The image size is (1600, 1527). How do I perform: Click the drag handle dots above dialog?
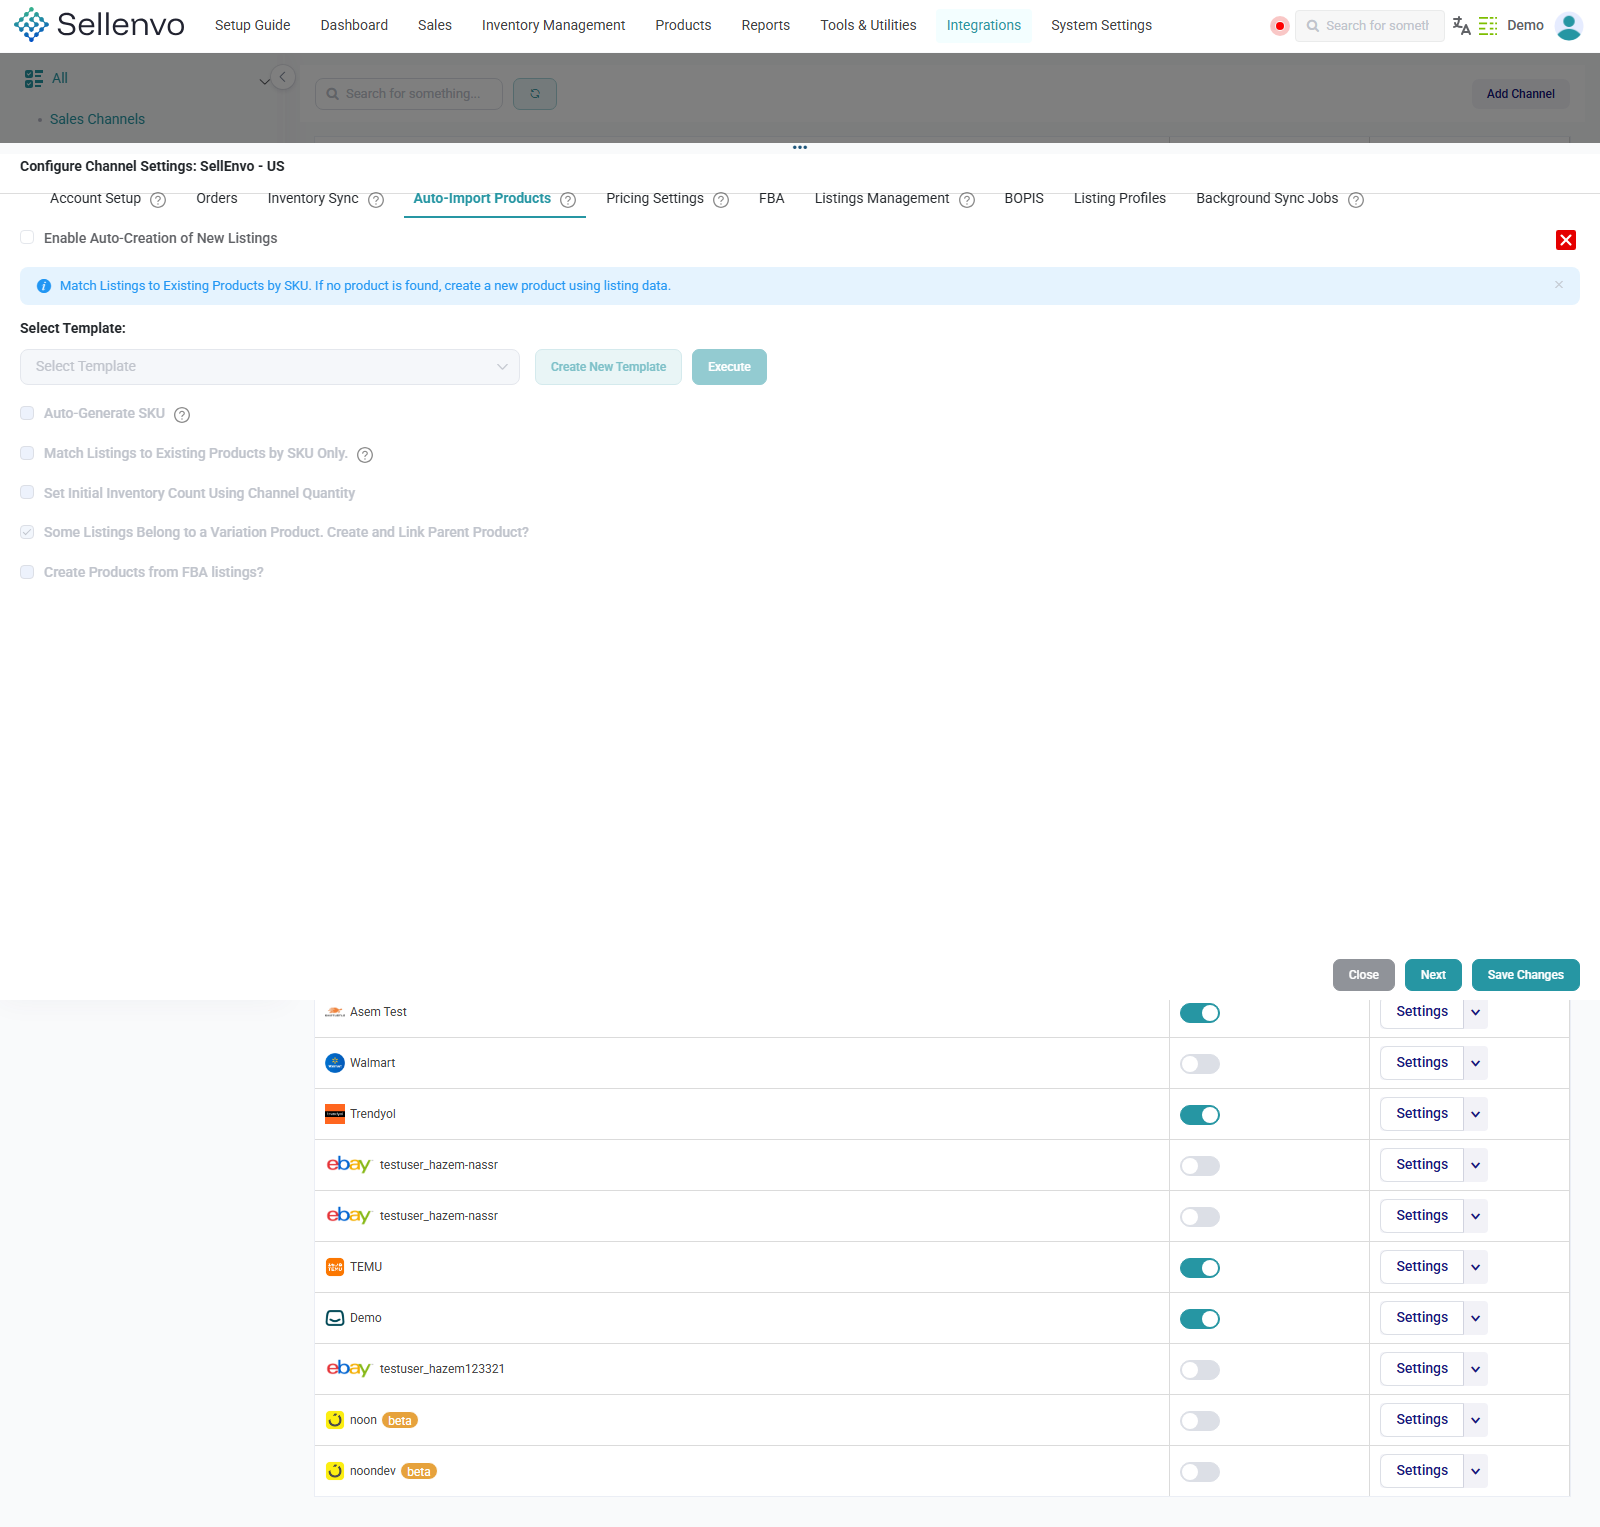click(x=800, y=147)
